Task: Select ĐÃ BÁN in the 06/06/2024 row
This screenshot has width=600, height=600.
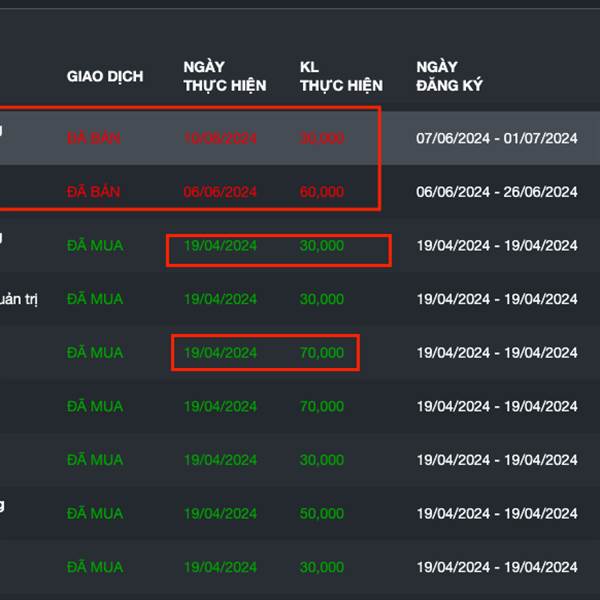Action: (x=94, y=192)
